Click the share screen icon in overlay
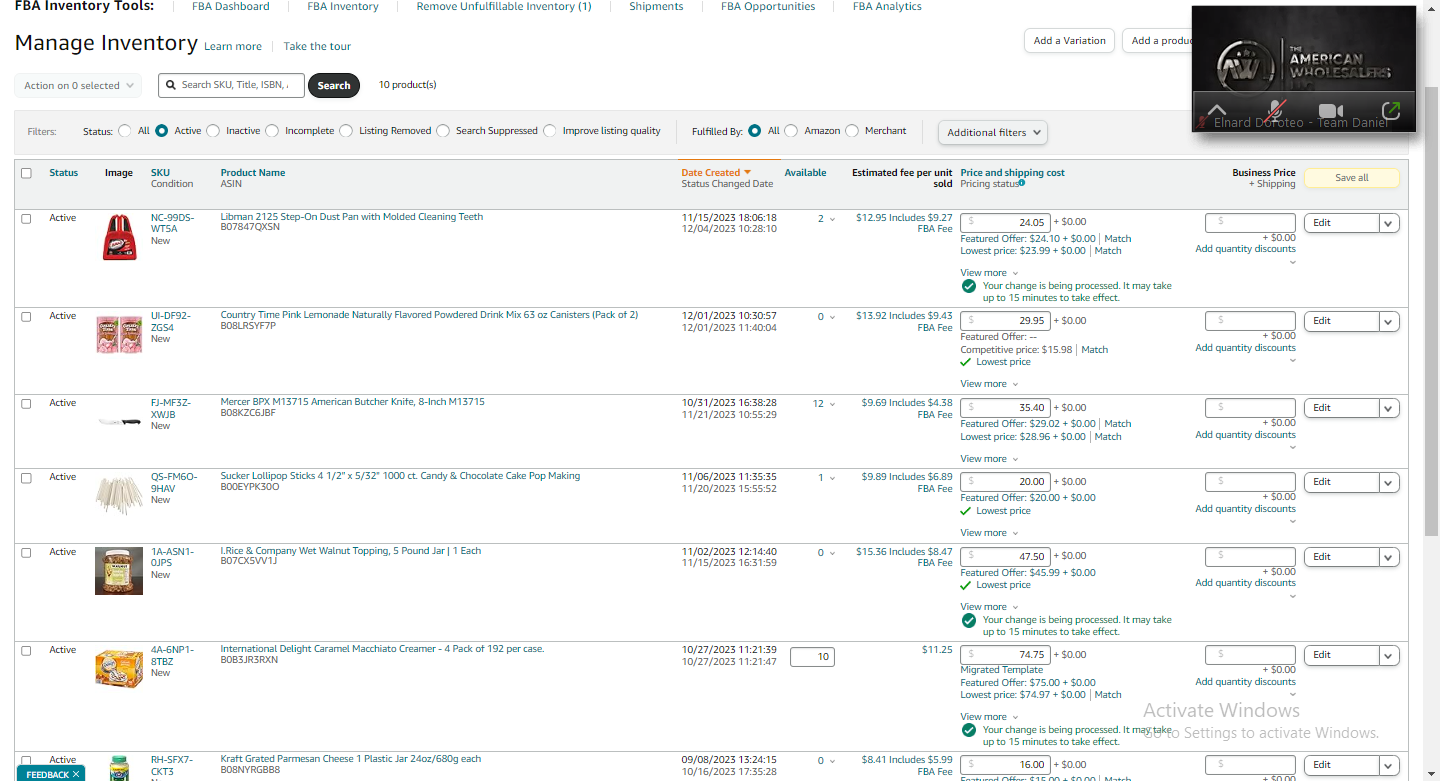 click(1390, 110)
